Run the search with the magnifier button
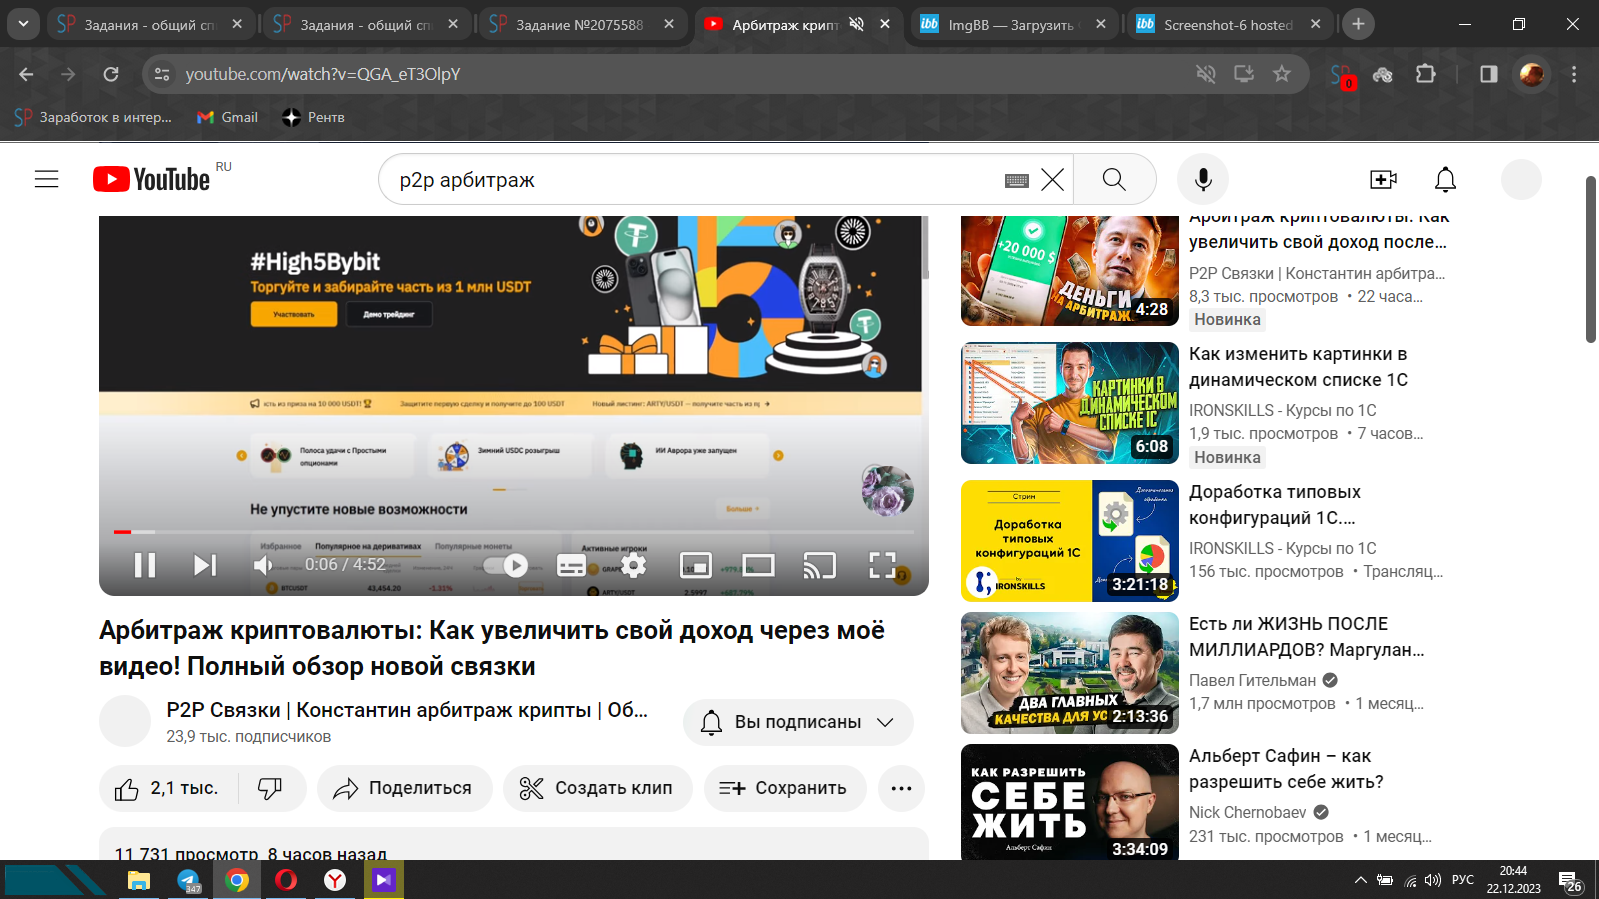This screenshot has width=1599, height=899. click(1114, 180)
